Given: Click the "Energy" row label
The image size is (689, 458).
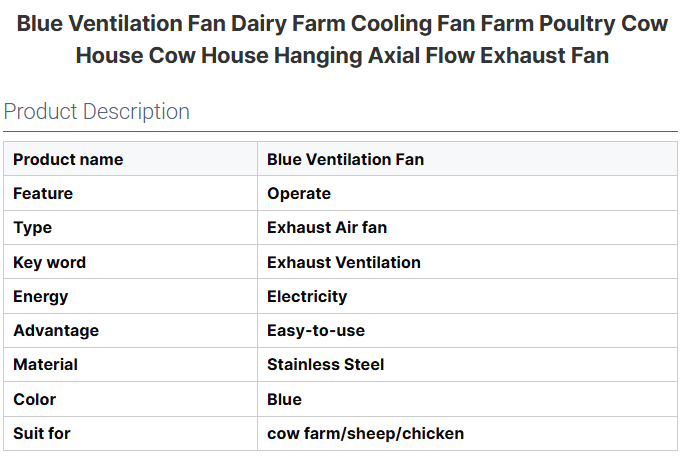Looking at the screenshot, I should 41,296.
